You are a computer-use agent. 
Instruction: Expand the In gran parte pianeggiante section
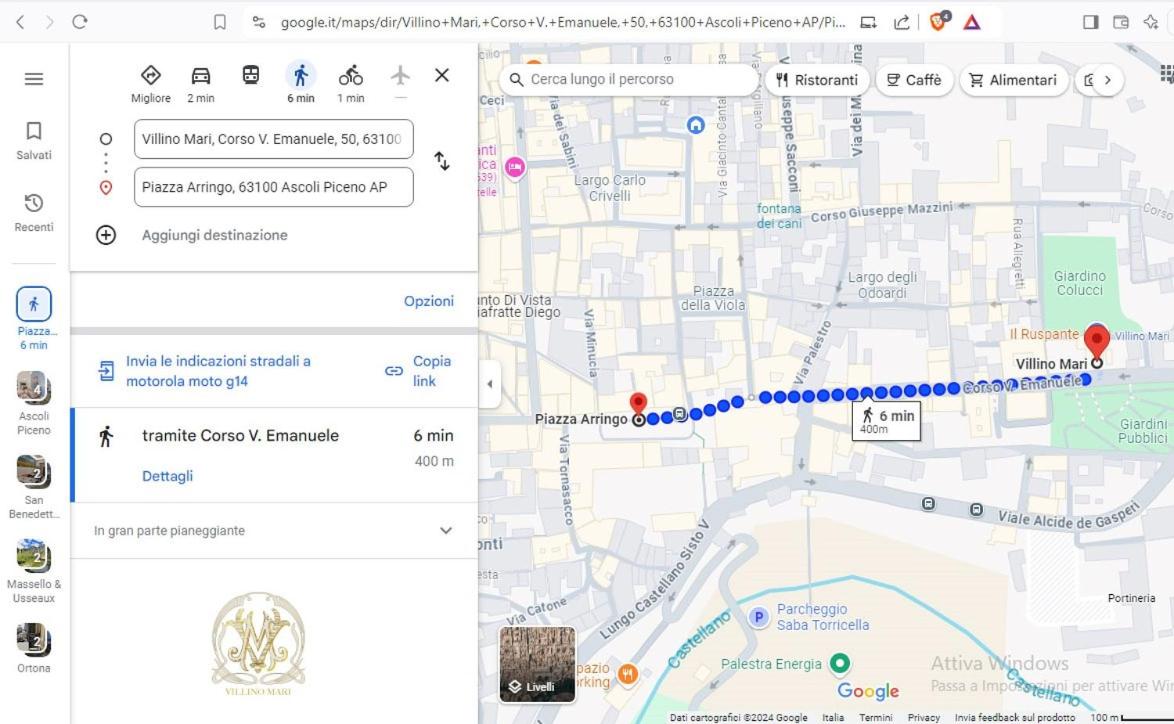(274, 530)
